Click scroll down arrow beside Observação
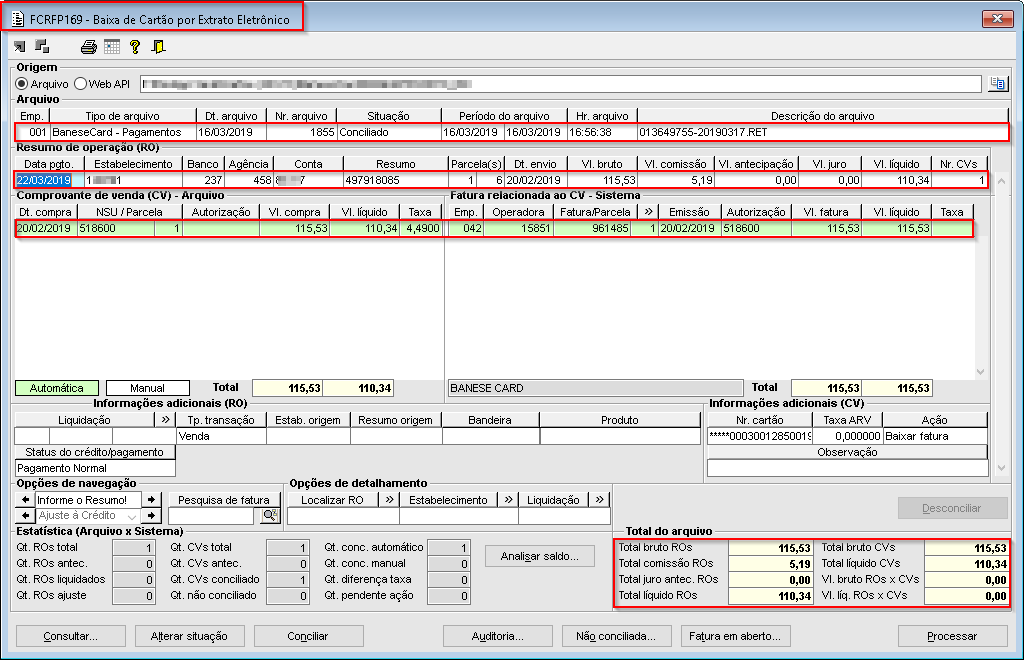The height and width of the screenshot is (660, 1024). [1002, 467]
